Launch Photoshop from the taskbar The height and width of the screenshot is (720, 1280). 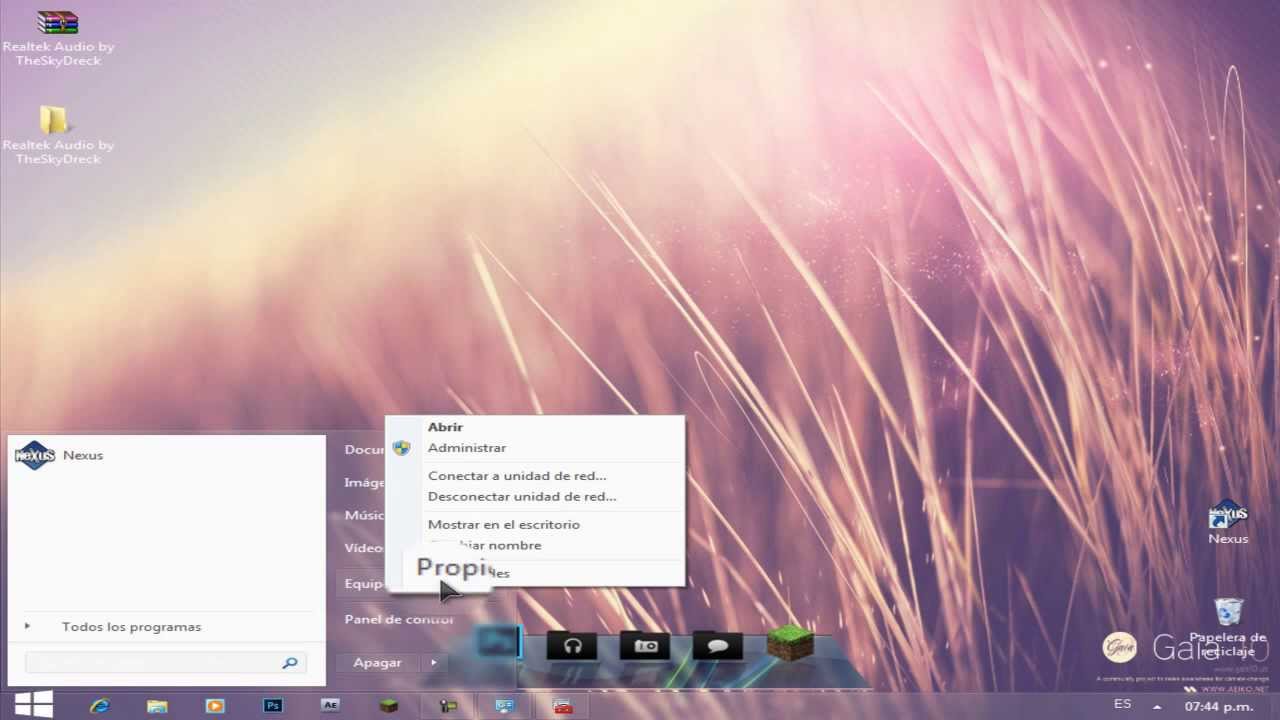272,705
